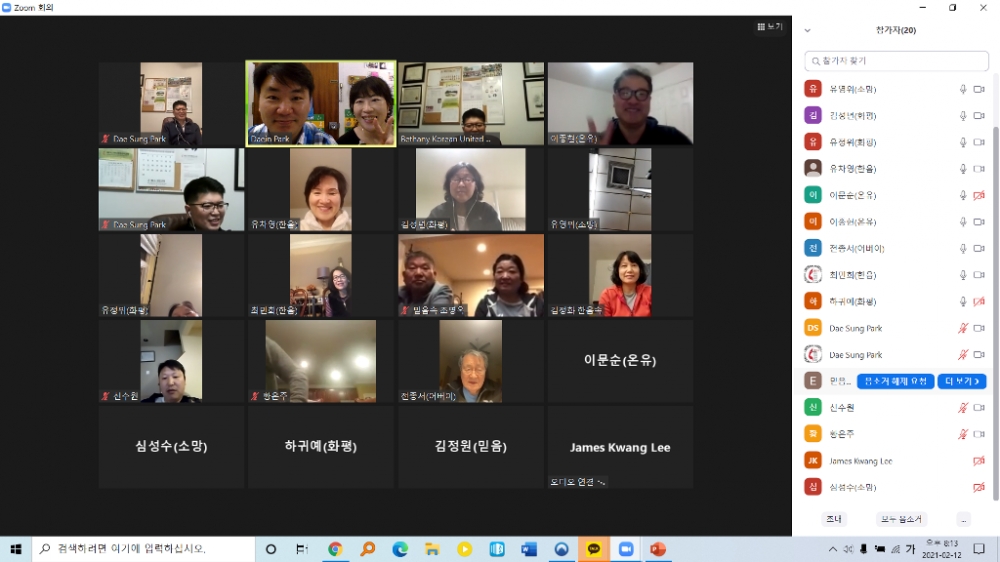Open the three-dot more options at panel bottom
Screen dimensions: 1000x562
pos(963,520)
